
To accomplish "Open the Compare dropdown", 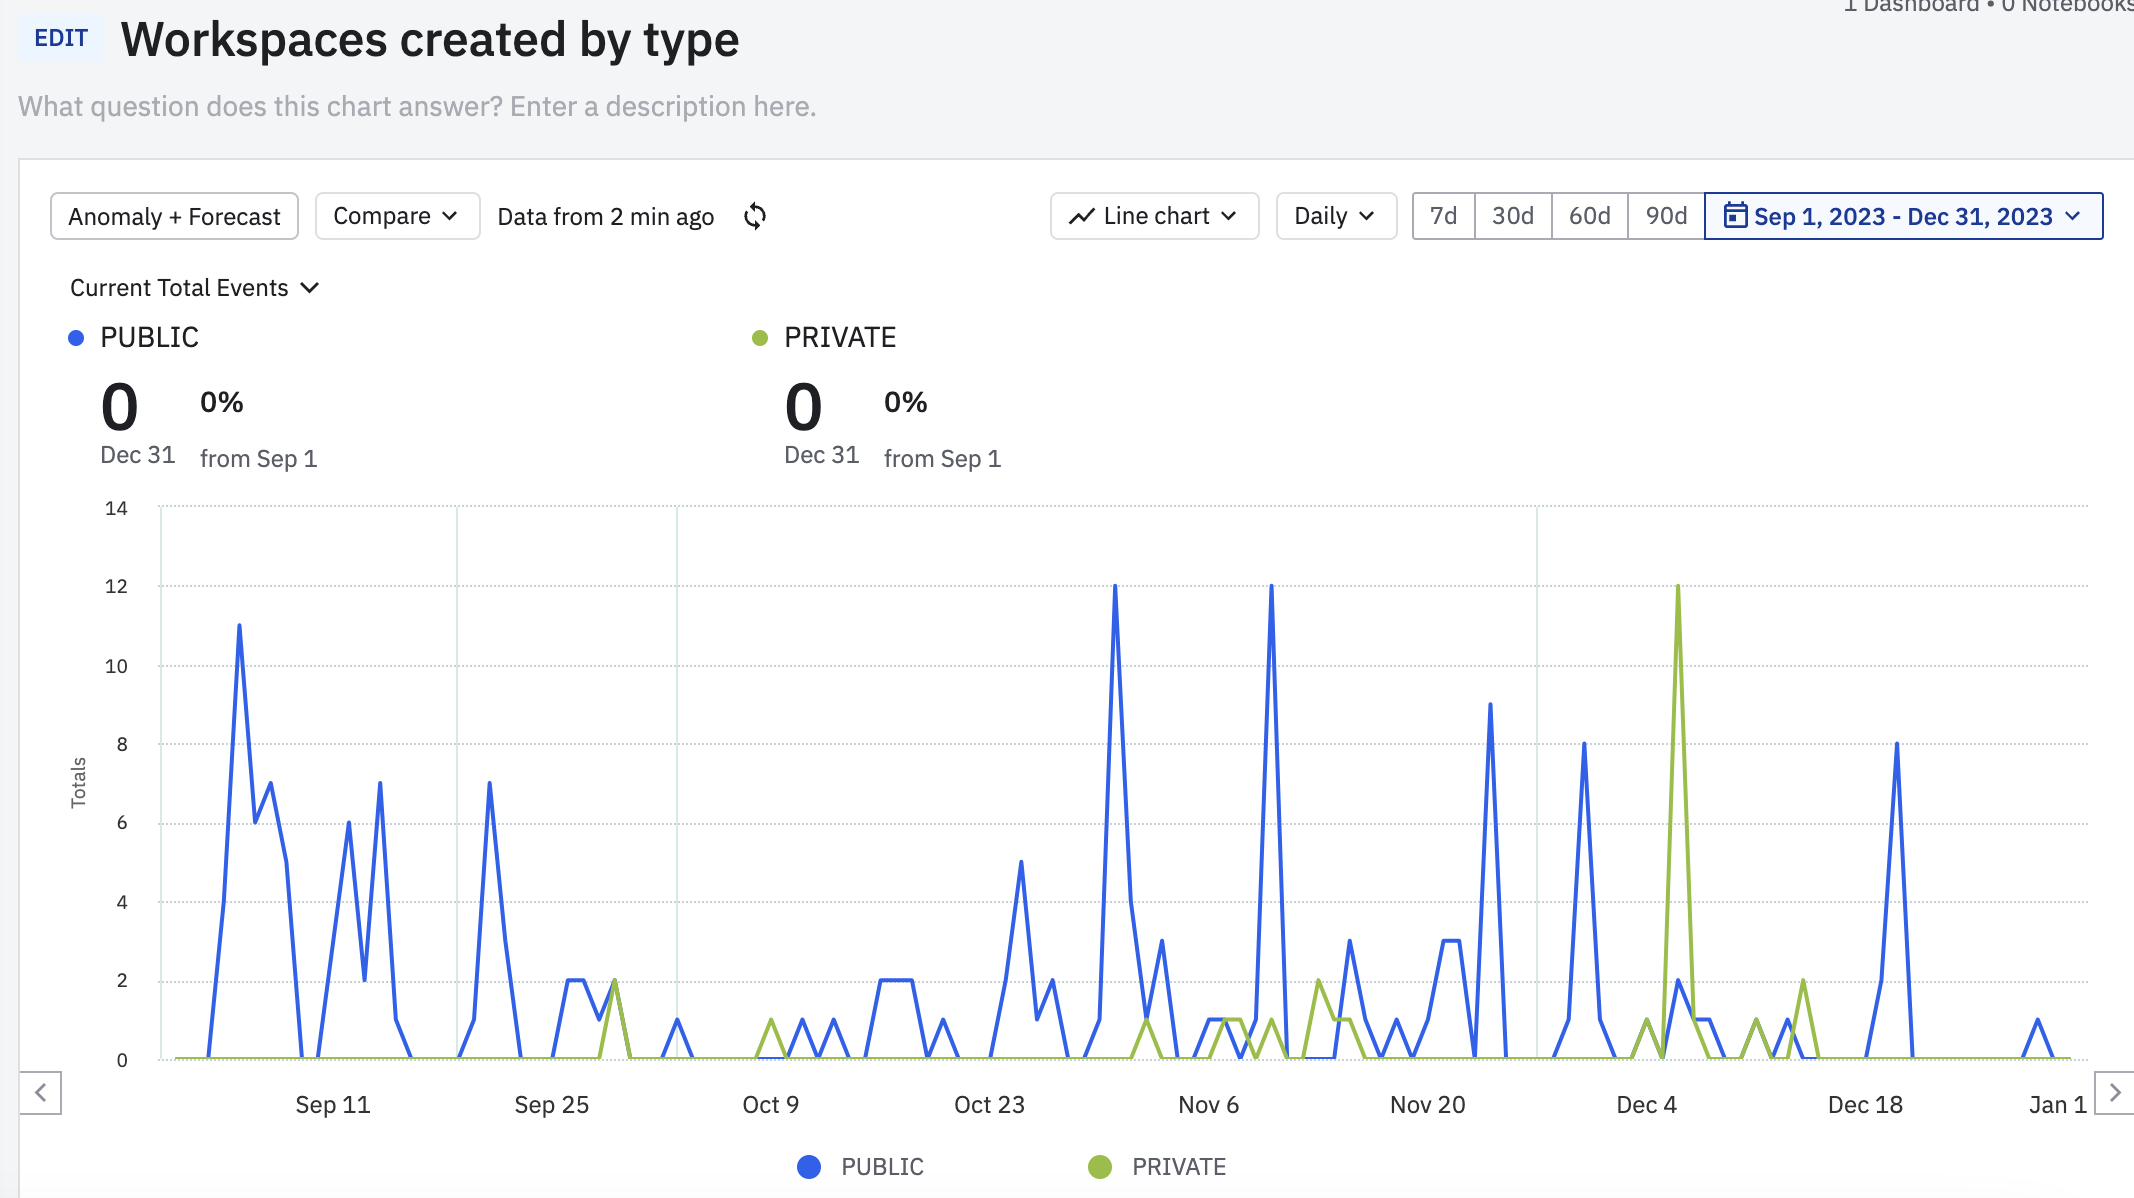I will coord(396,216).
